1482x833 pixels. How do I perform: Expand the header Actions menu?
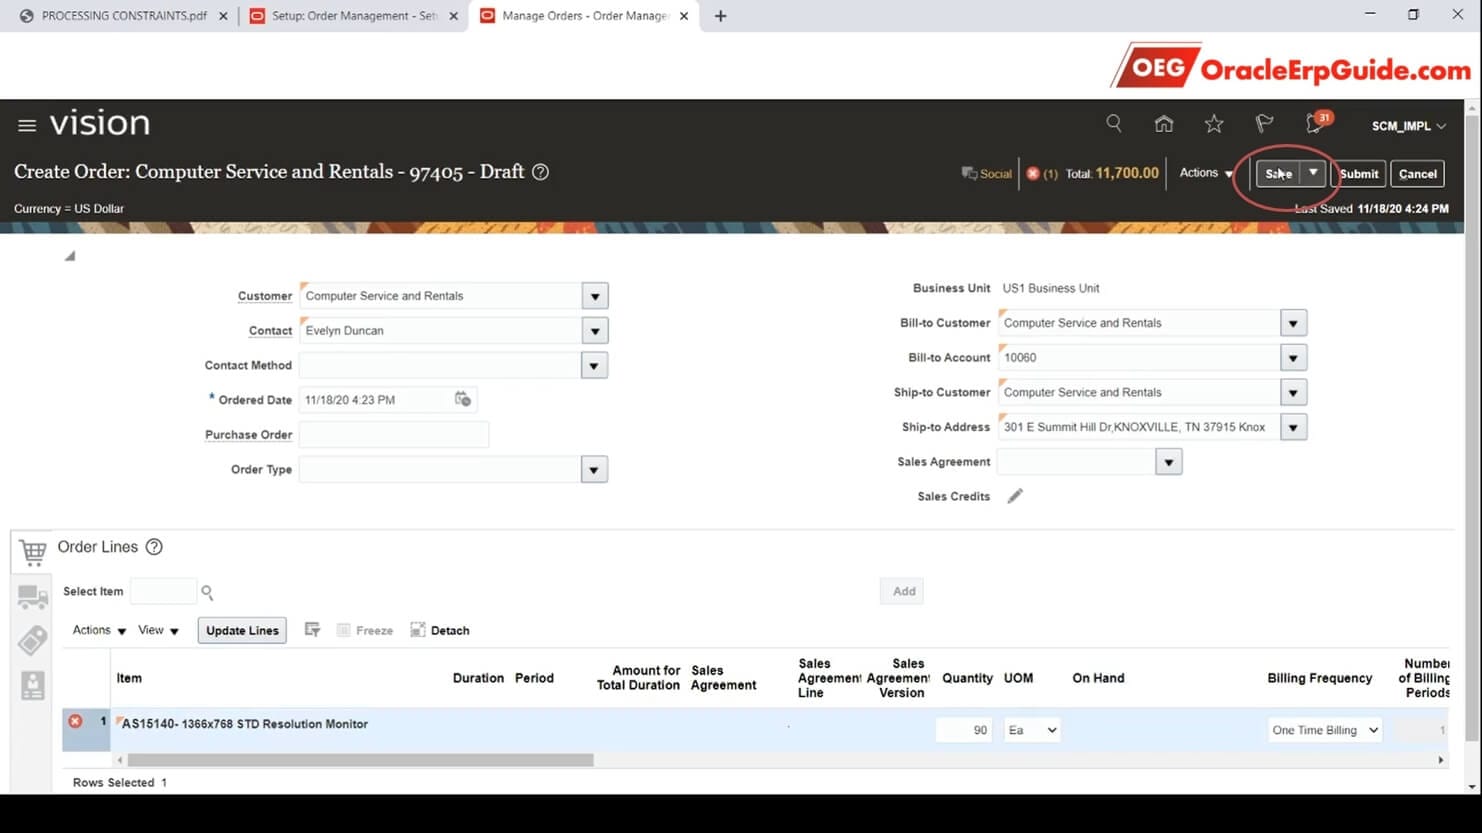(1205, 173)
